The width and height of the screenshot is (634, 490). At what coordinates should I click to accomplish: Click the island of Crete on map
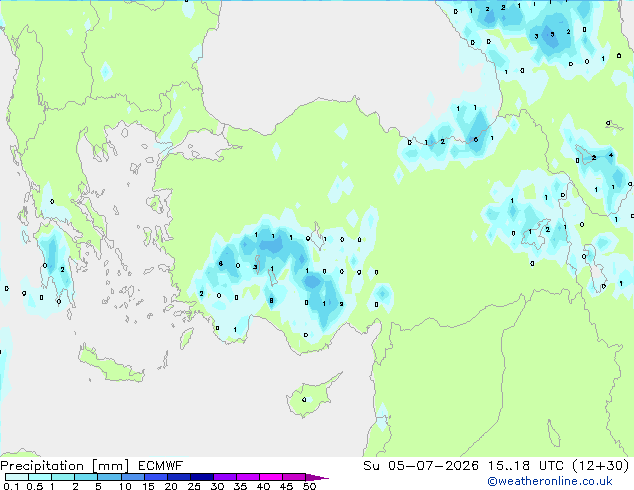pos(110,365)
